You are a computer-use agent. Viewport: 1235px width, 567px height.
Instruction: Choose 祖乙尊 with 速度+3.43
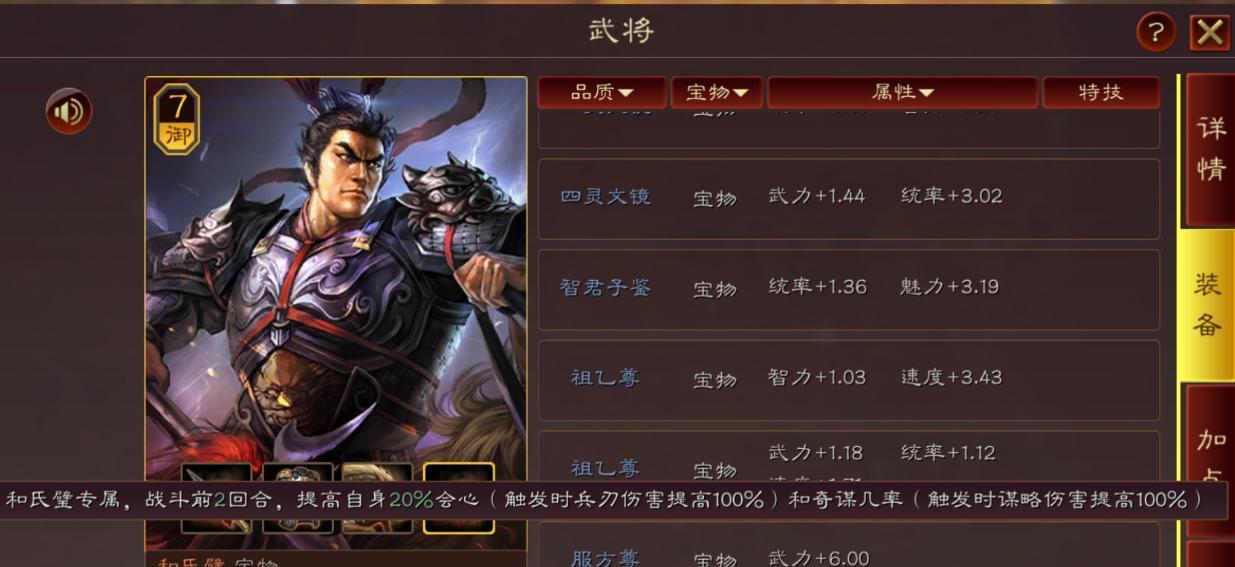tap(849, 380)
